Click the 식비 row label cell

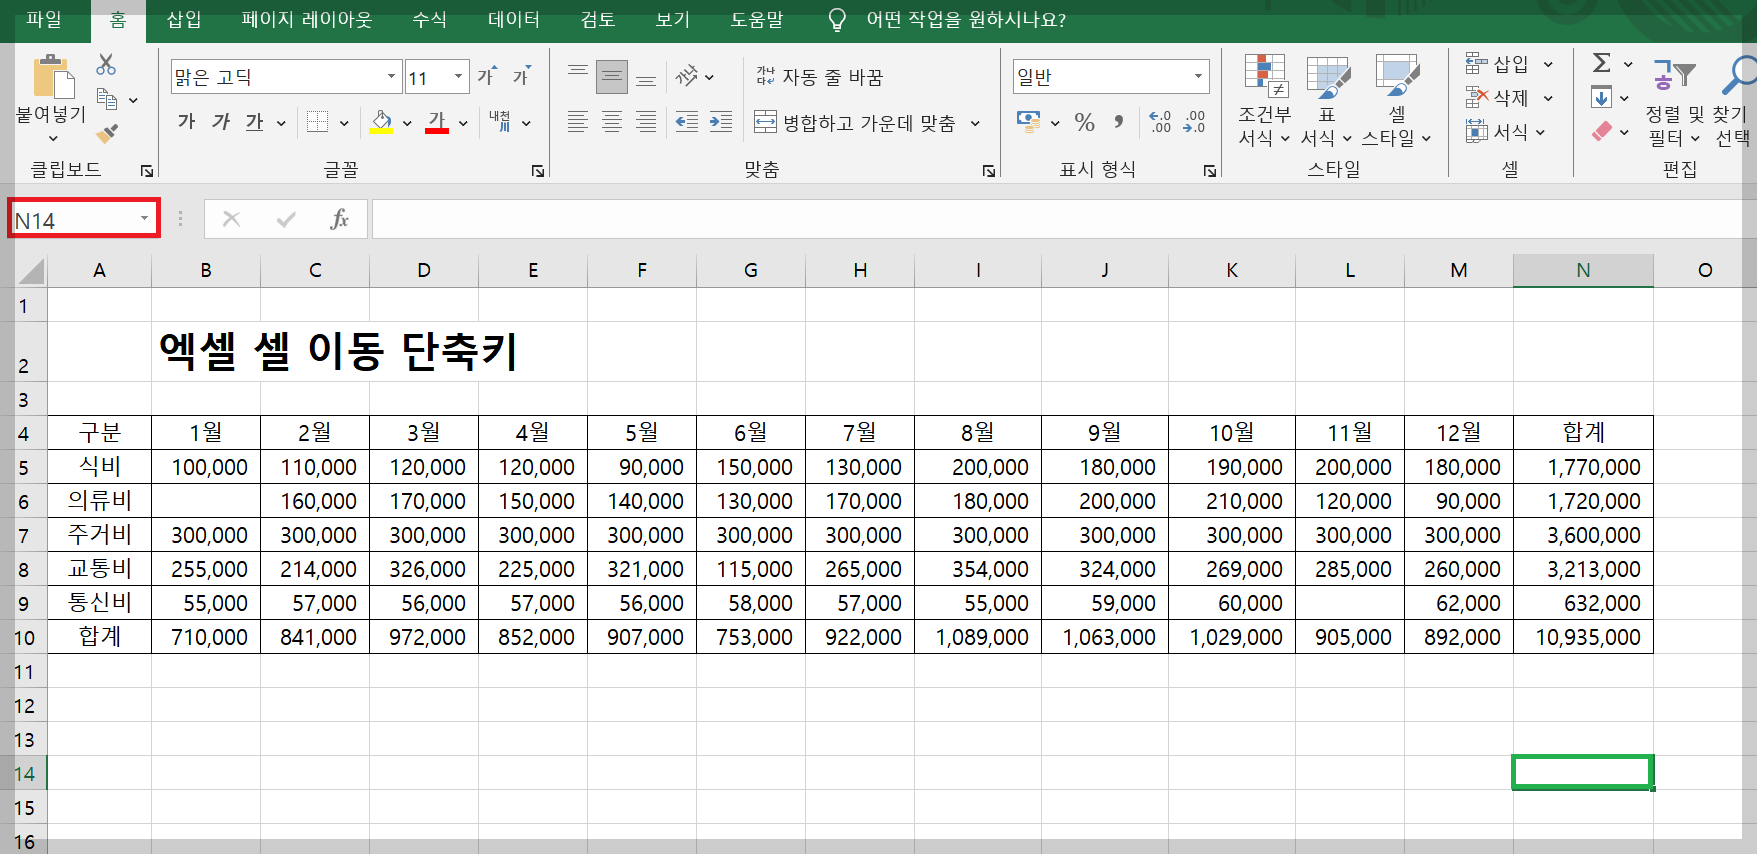pos(100,467)
